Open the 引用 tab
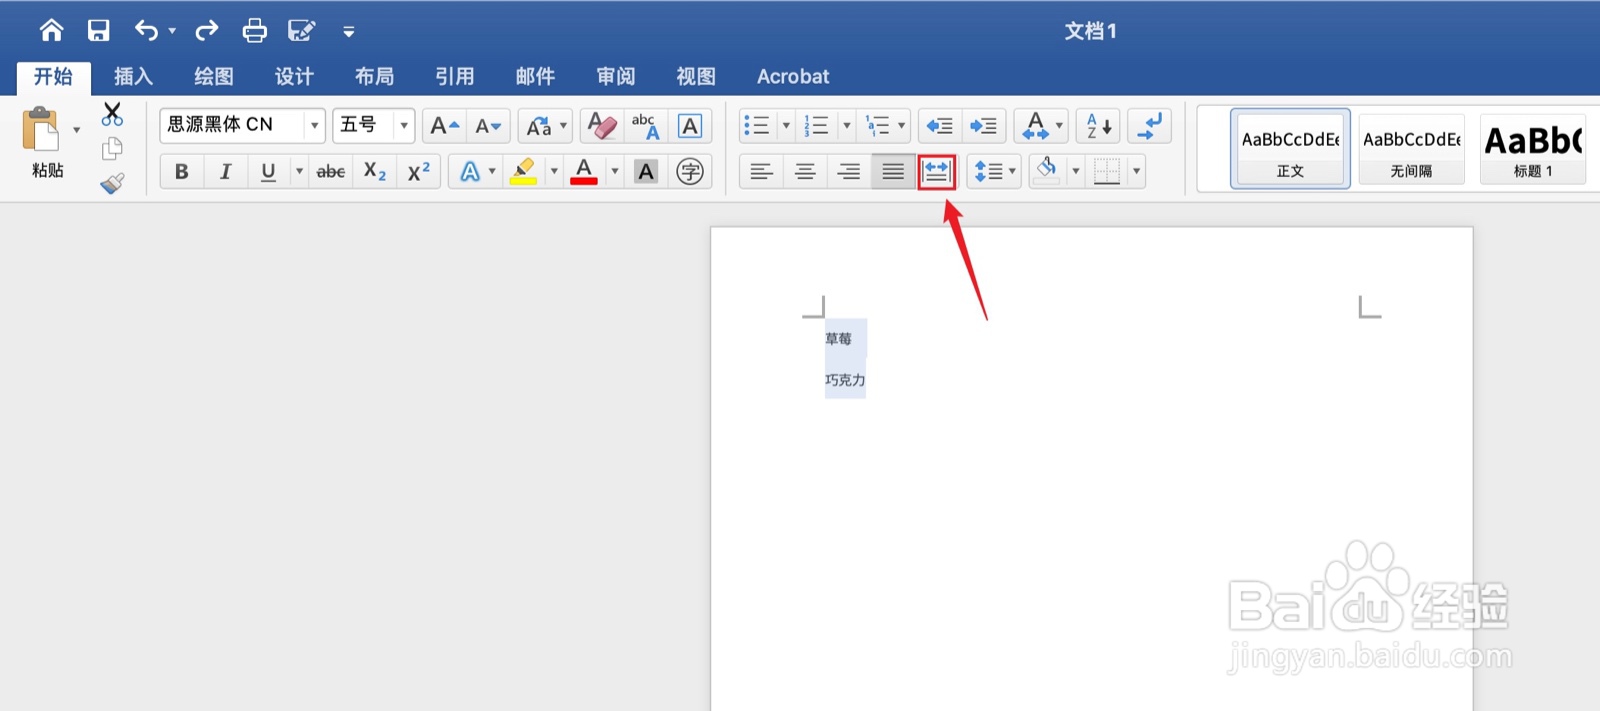1600x711 pixels. (454, 76)
